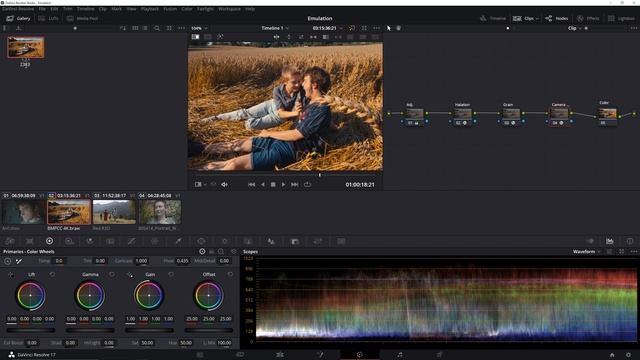640x360 pixels.
Task: Click the gallery search magnifier icon
Action: click(157, 28)
